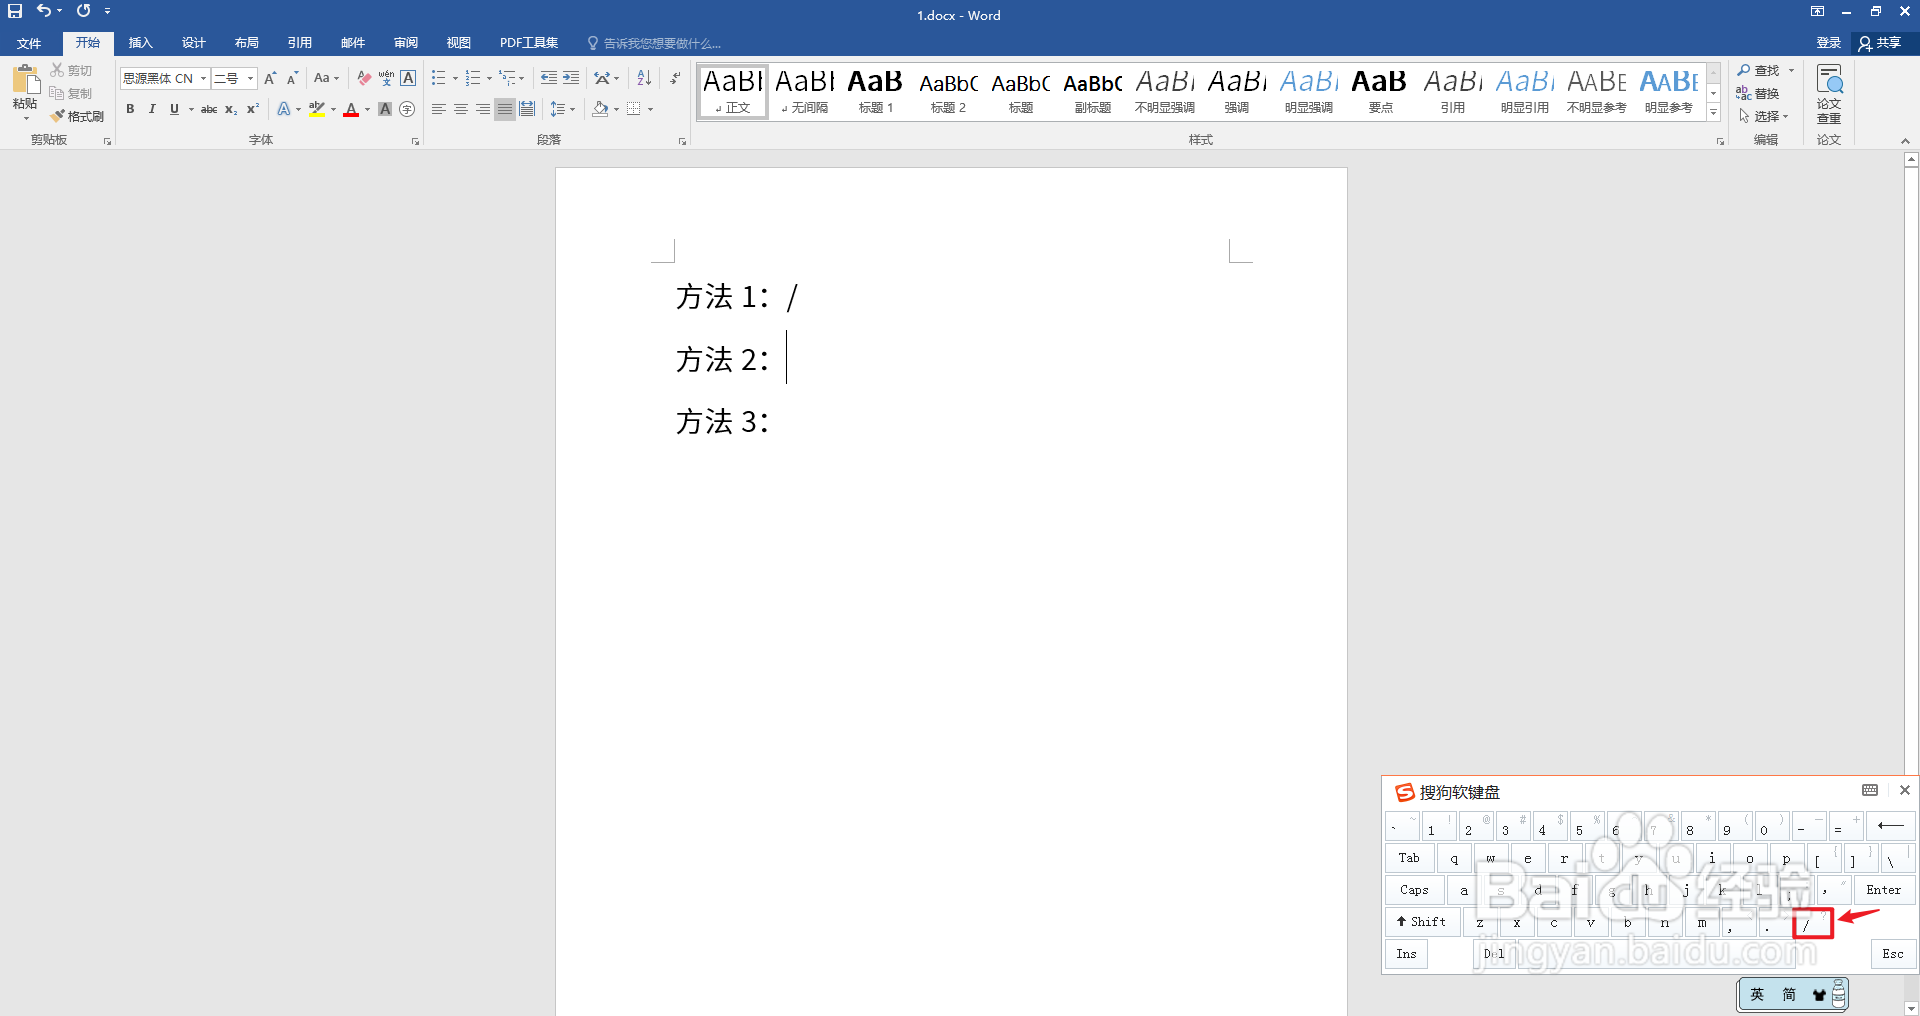Center-align the text
The image size is (1920, 1016).
[461, 109]
